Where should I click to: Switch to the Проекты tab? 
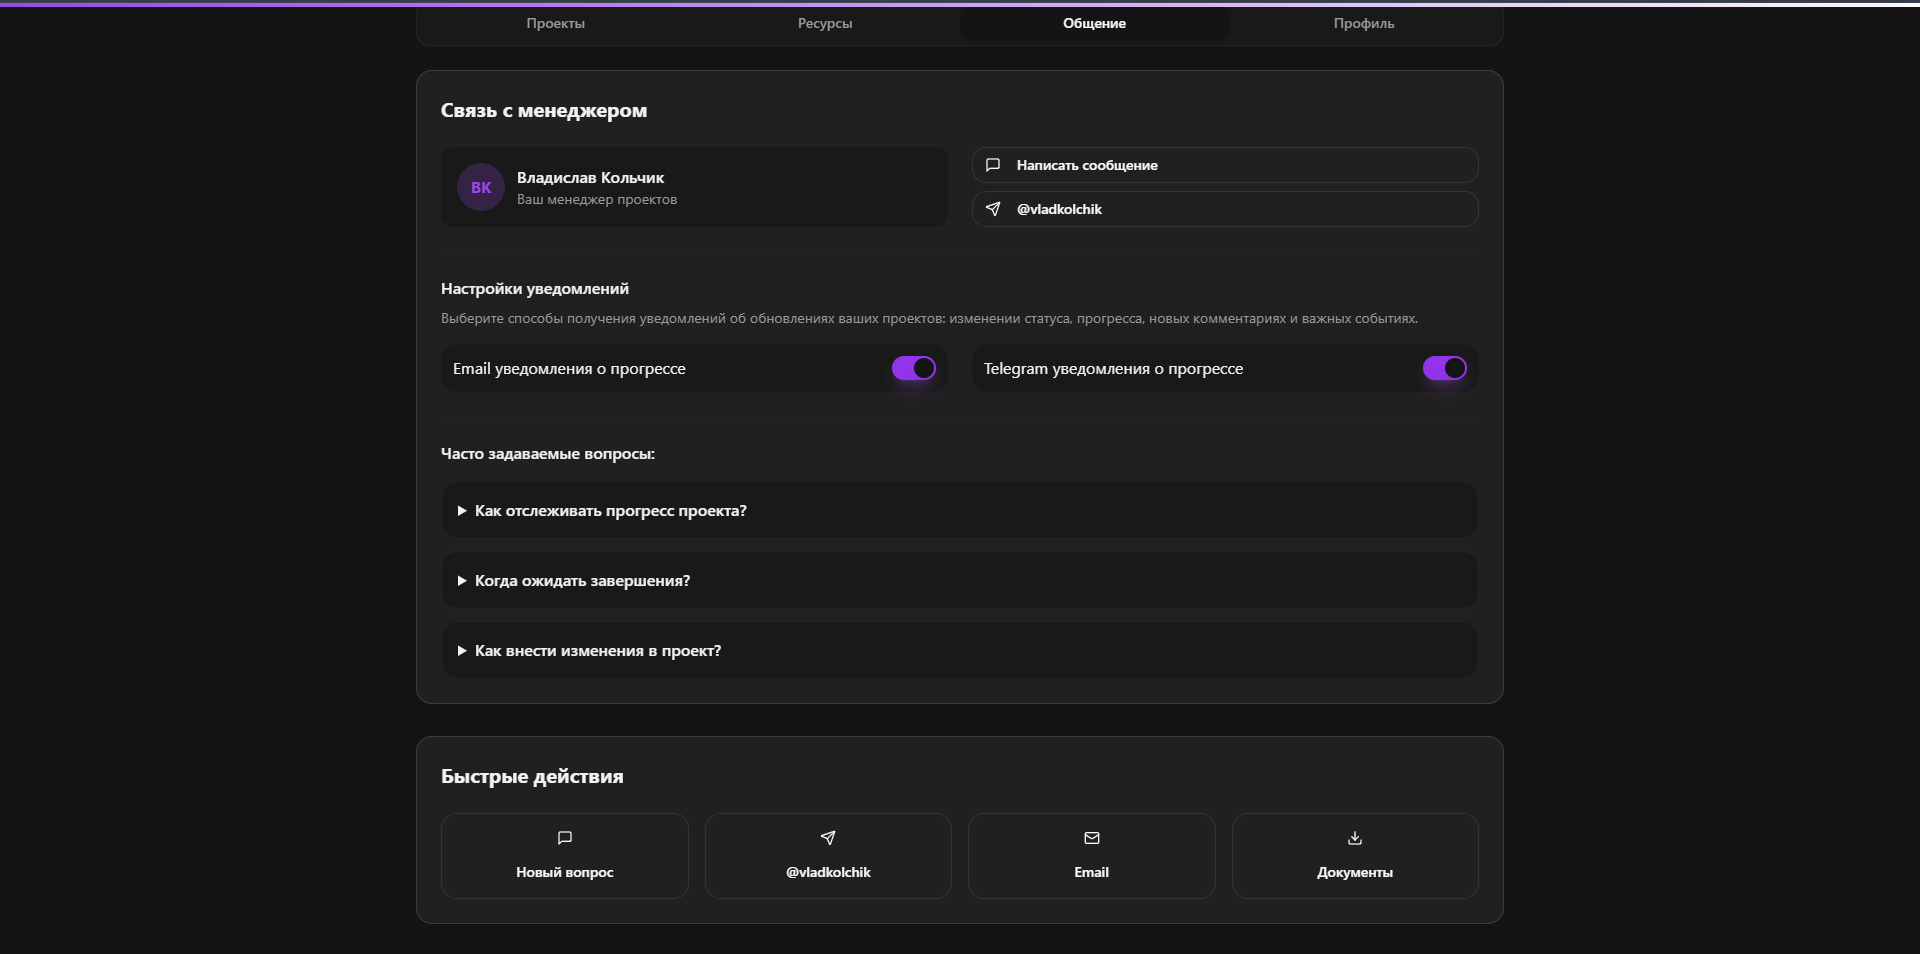pyautogui.click(x=556, y=23)
